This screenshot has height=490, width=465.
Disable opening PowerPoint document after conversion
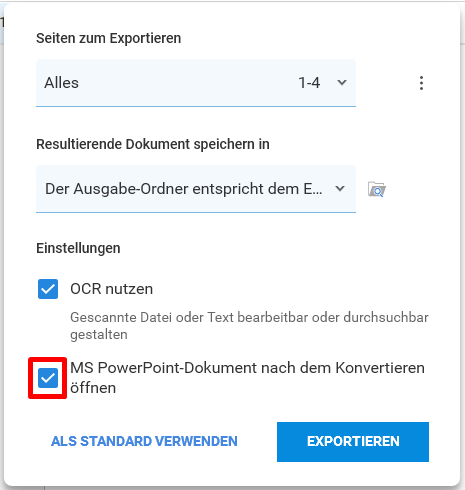click(x=48, y=378)
